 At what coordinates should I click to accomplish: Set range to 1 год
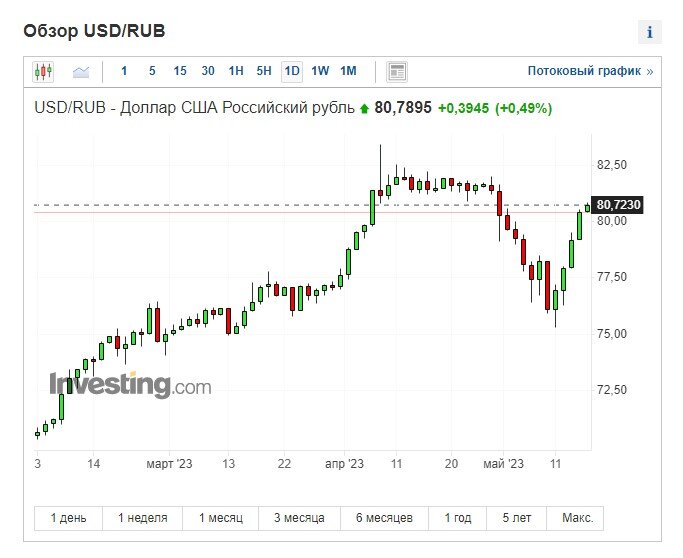pyautogui.click(x=457, y=518)
